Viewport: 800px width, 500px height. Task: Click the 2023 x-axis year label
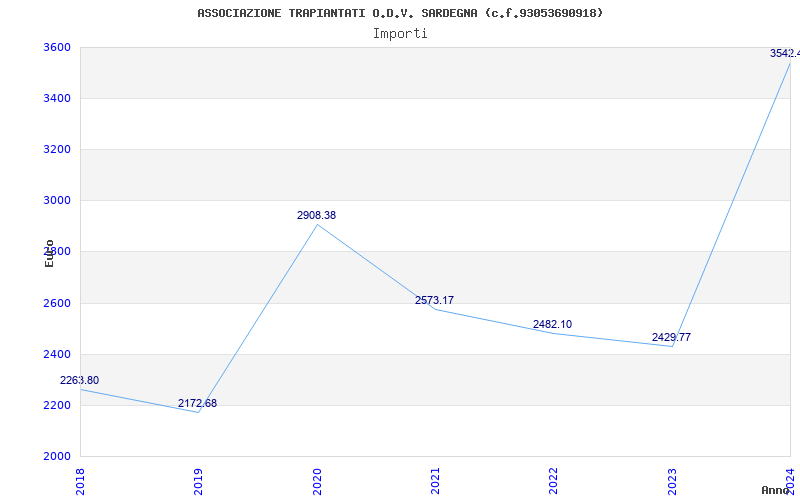pyautogui.click(x=672, y=481)
